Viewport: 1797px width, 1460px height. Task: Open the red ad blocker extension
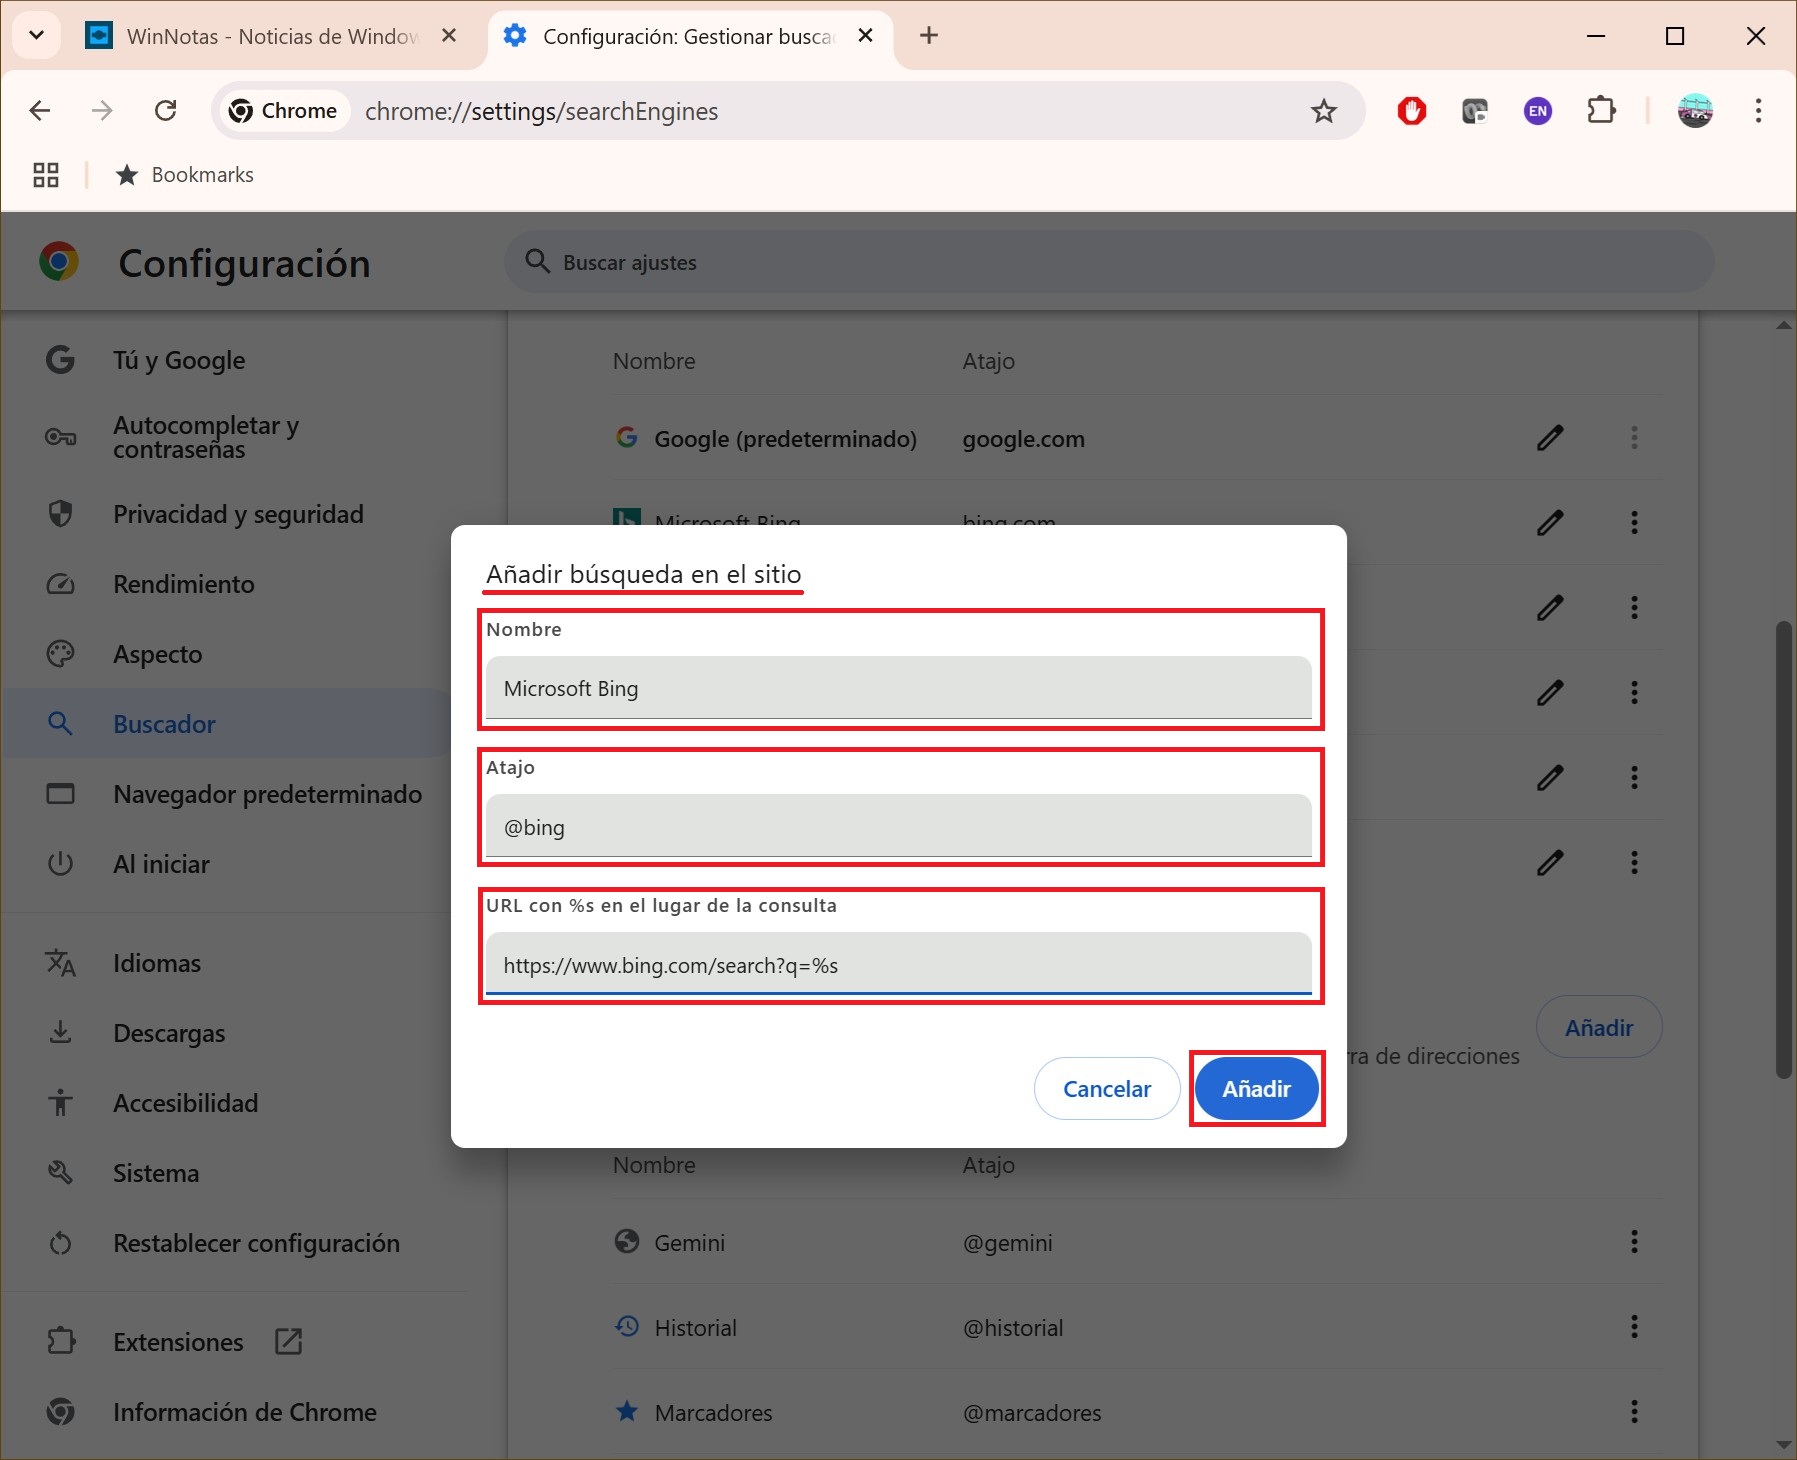[x=1412, y=111]
